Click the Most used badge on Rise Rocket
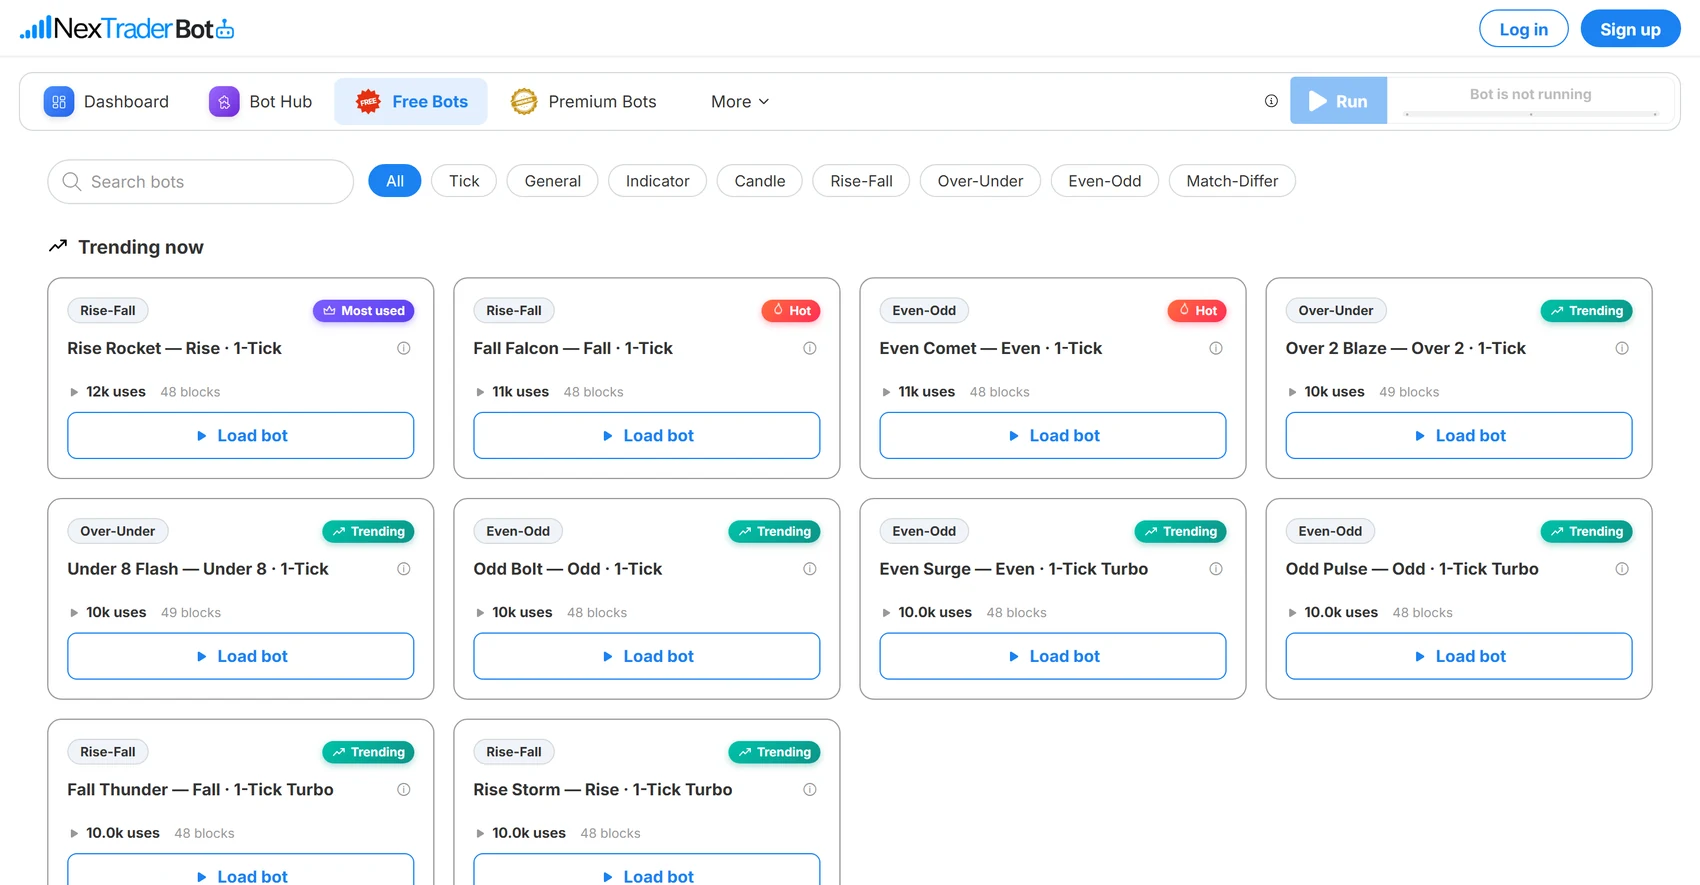1700x885 pixels. (364, 311)
